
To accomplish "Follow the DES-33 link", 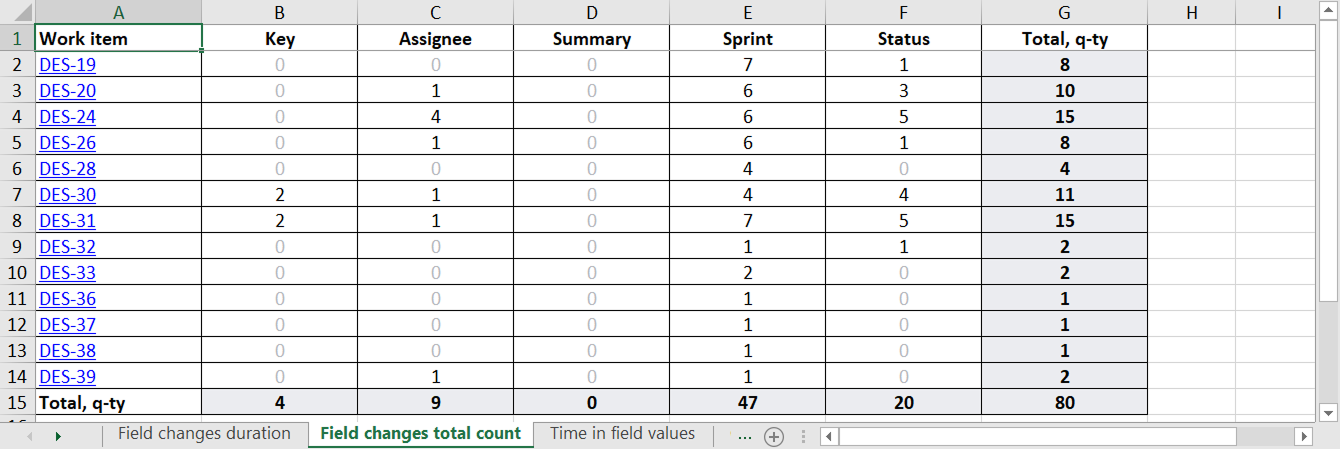I will click(67, 273).
